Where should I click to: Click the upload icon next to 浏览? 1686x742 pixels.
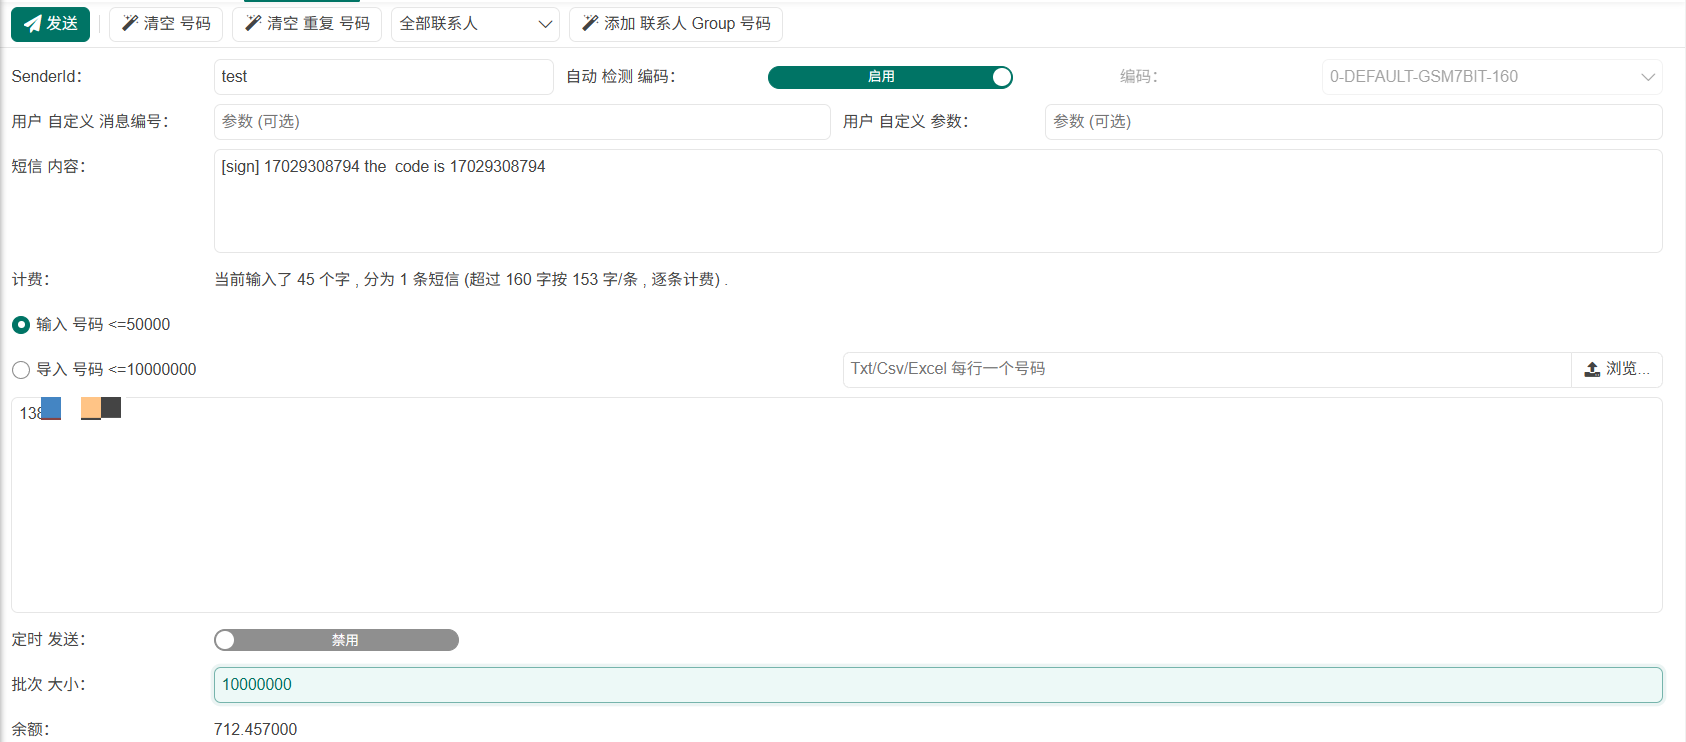[1592, 369]
